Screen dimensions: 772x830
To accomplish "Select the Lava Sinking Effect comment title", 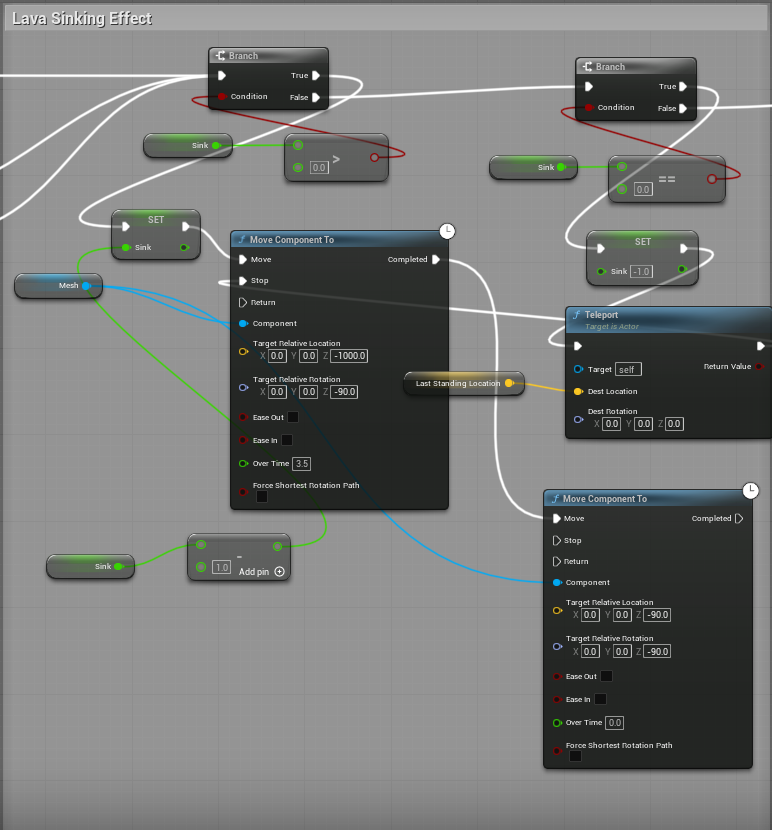I will [82, 19].
